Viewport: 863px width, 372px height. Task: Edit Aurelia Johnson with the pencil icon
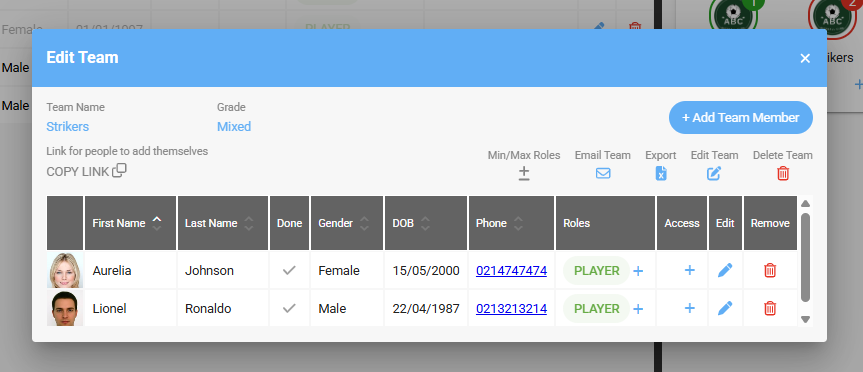[x=725, y=270]
